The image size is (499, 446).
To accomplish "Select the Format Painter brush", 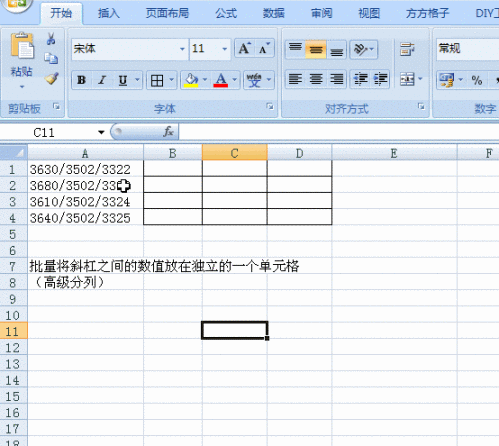I will 52,78.
